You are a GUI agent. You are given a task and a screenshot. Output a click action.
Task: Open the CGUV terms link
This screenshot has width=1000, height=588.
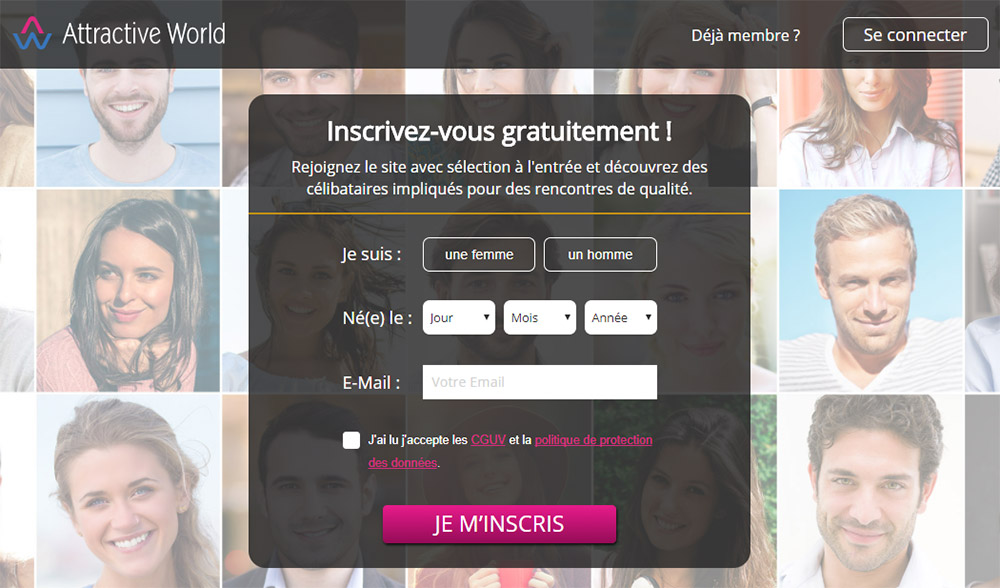click(x=488, y=440)
